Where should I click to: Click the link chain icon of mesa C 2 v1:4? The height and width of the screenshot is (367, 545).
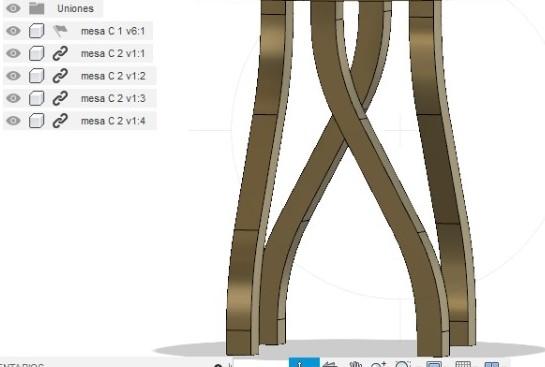tap(60, 121)
